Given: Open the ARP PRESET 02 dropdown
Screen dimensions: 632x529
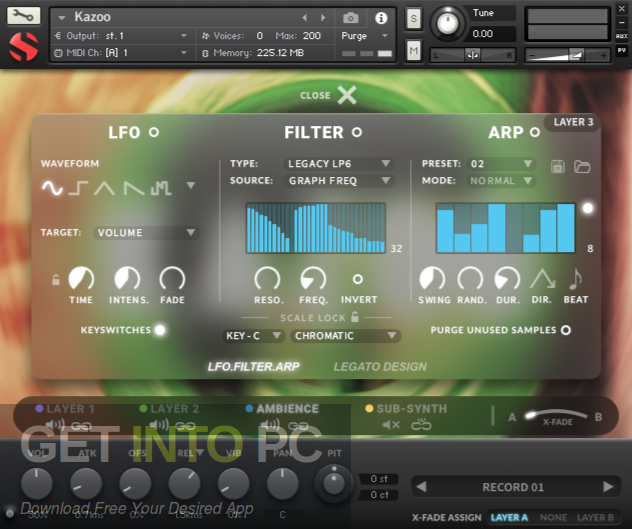Looking at the screenshot, I should click(501, 164).
